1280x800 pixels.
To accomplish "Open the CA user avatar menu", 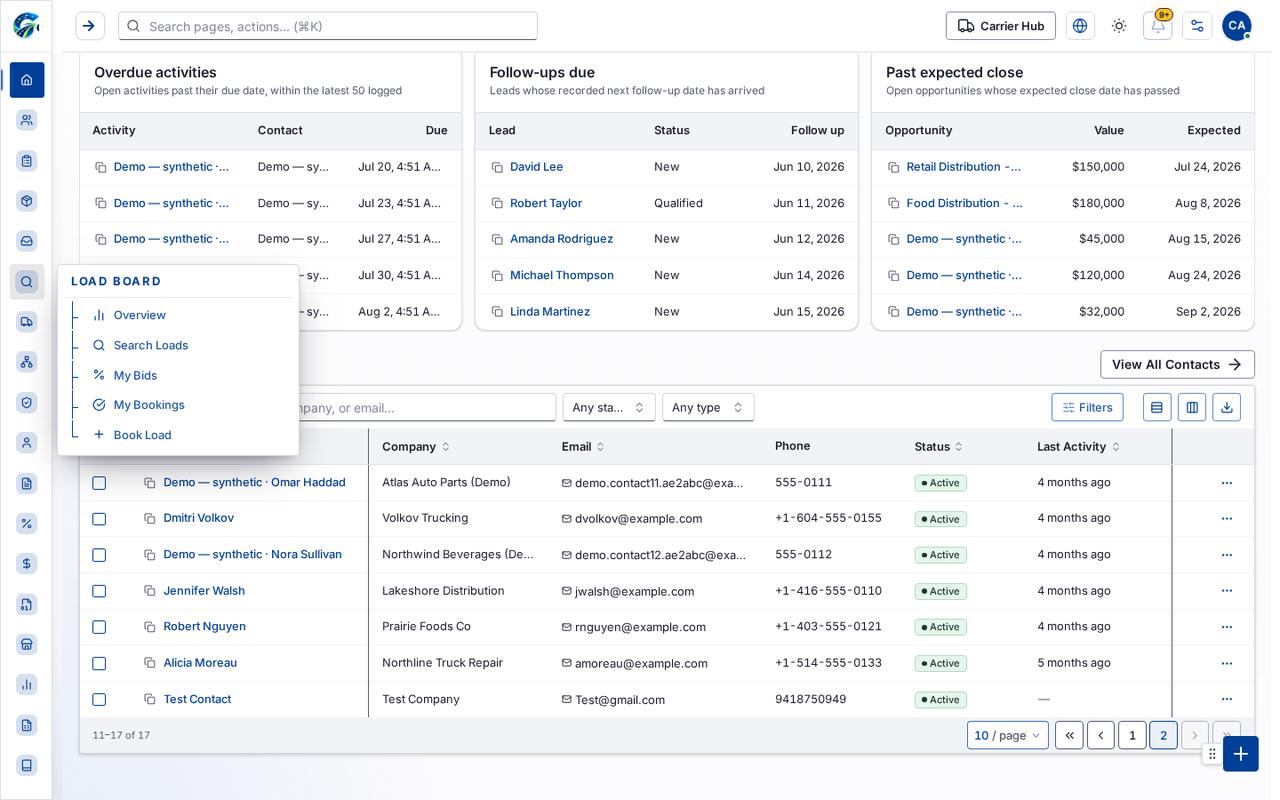I will (1237, 26).
